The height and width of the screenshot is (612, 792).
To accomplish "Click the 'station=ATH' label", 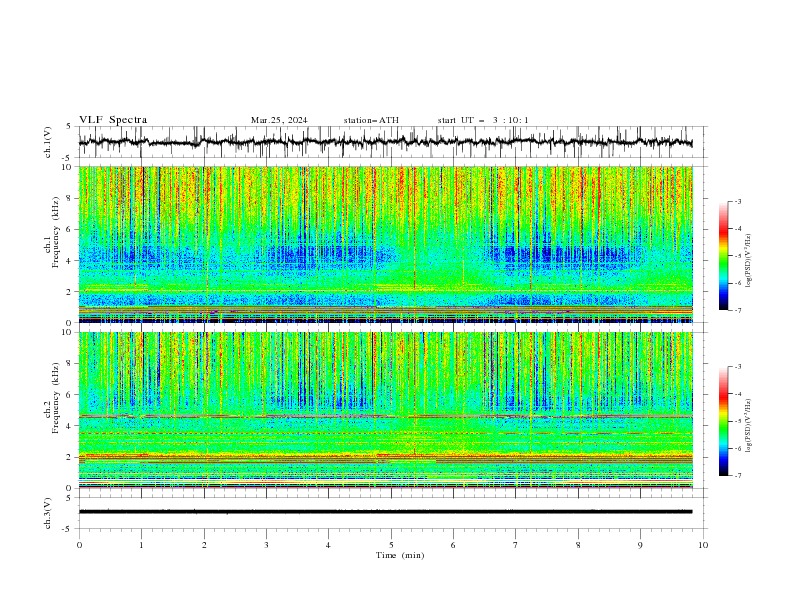I will [371, 120].
